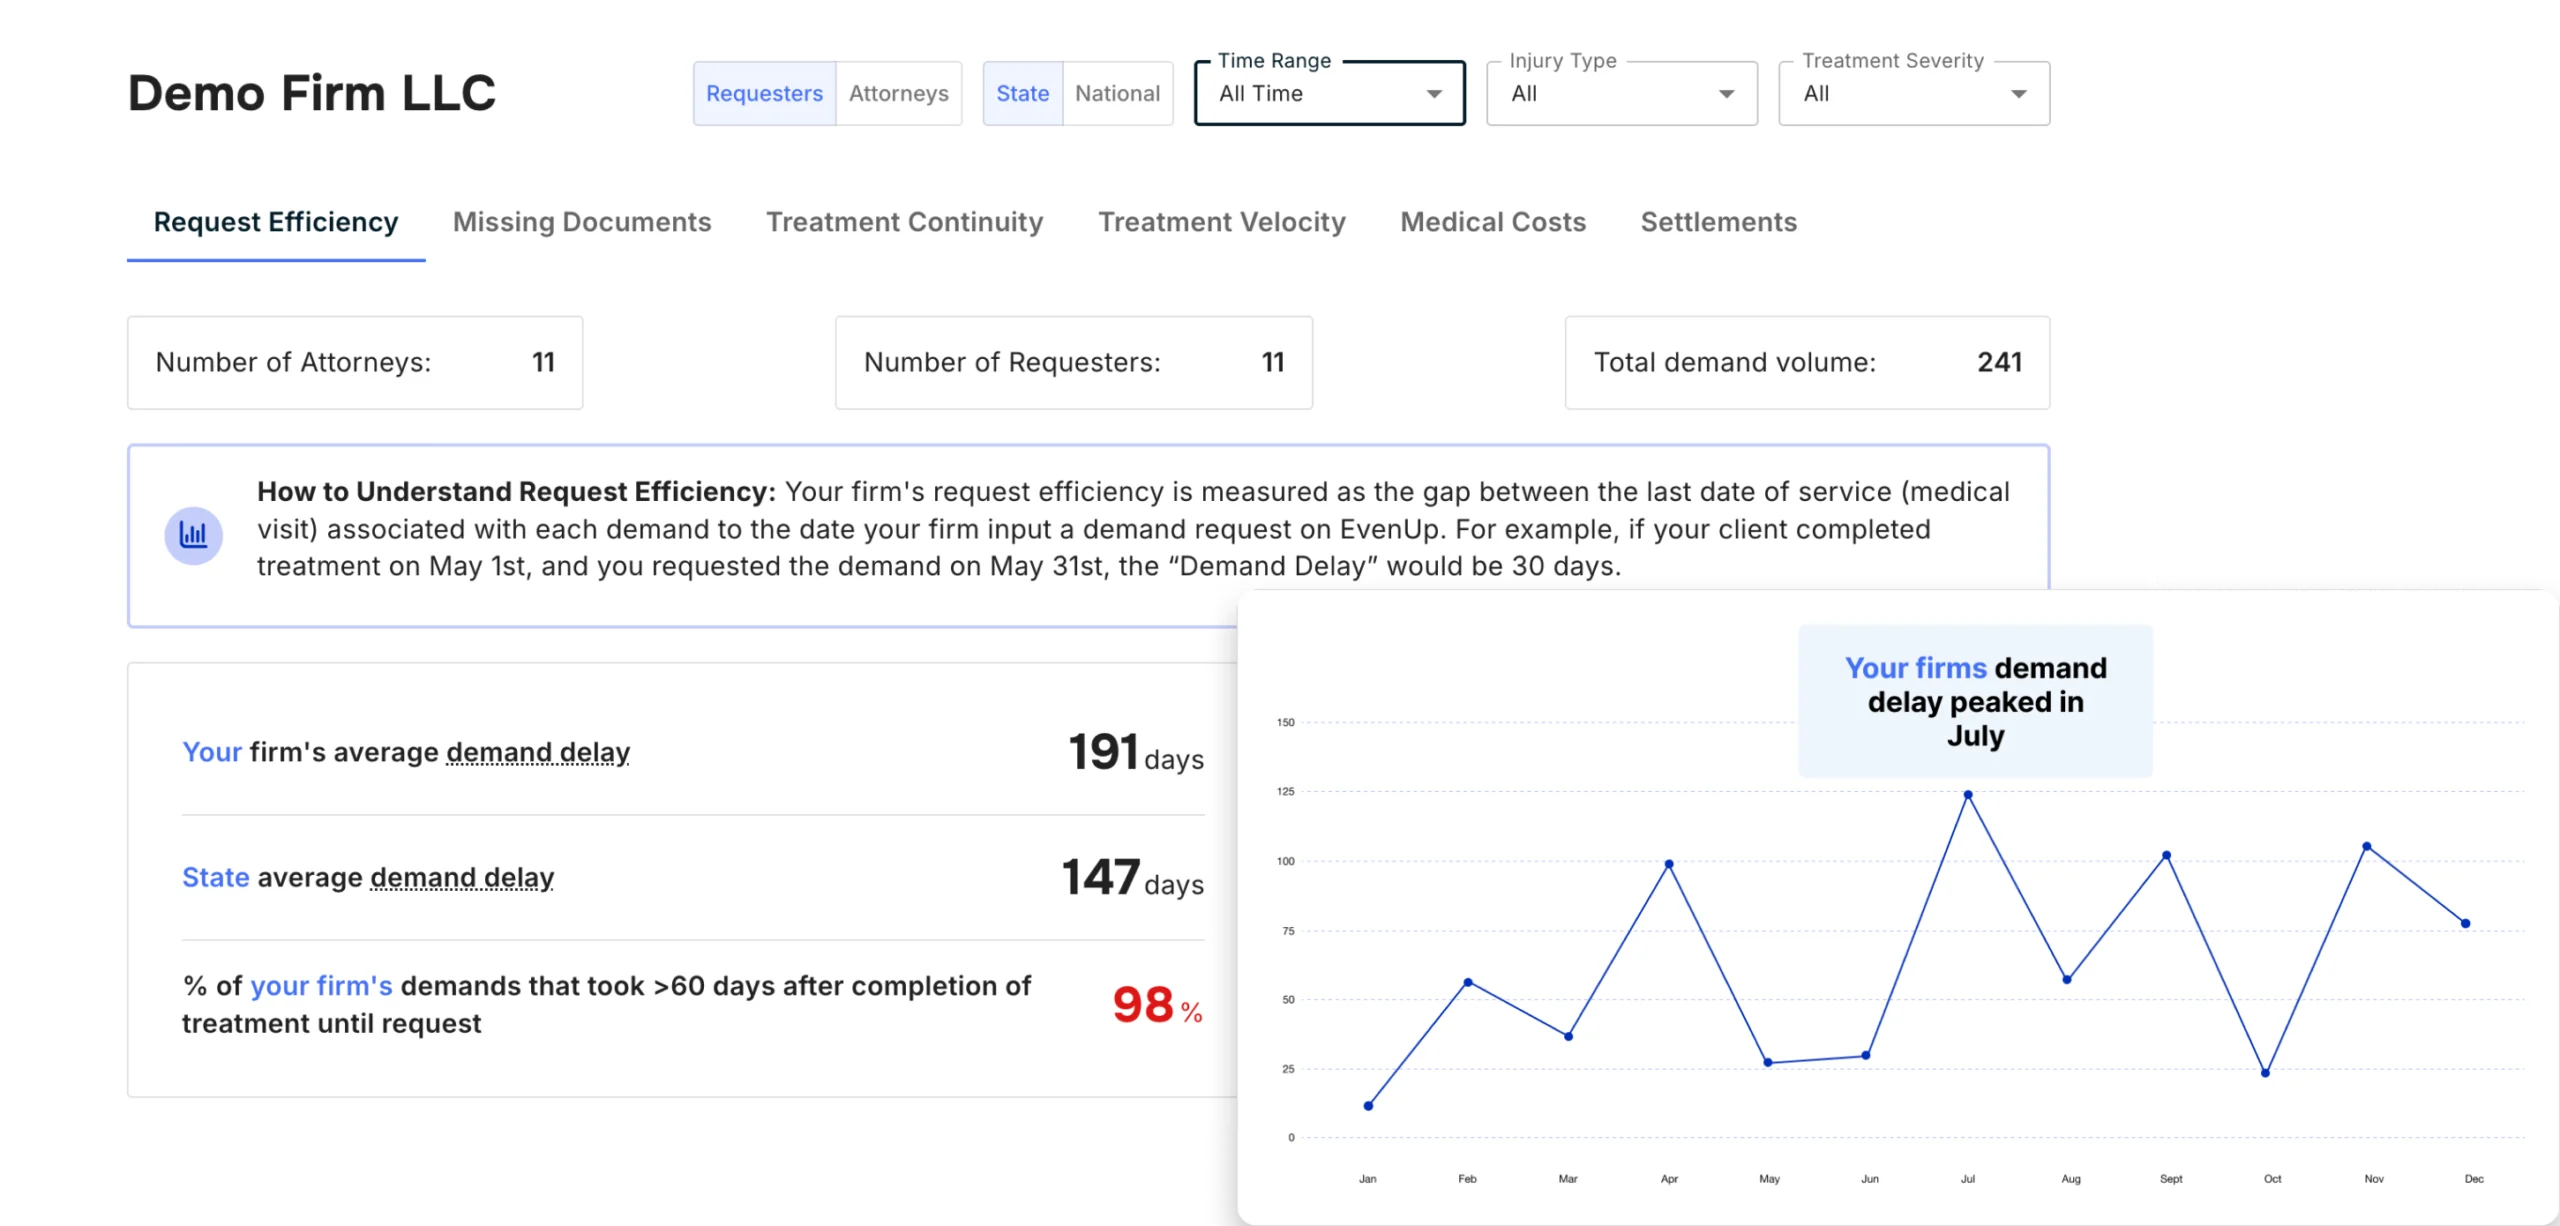Click the Total demand volume card
The image size is (2560, 1226).
point(1806,362)
